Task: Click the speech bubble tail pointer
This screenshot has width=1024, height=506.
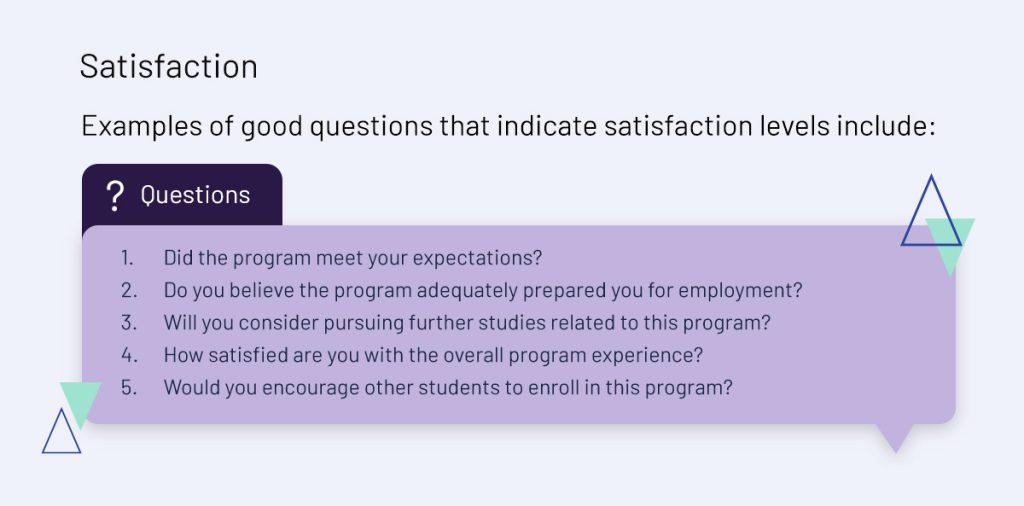Action: (895, 437)
